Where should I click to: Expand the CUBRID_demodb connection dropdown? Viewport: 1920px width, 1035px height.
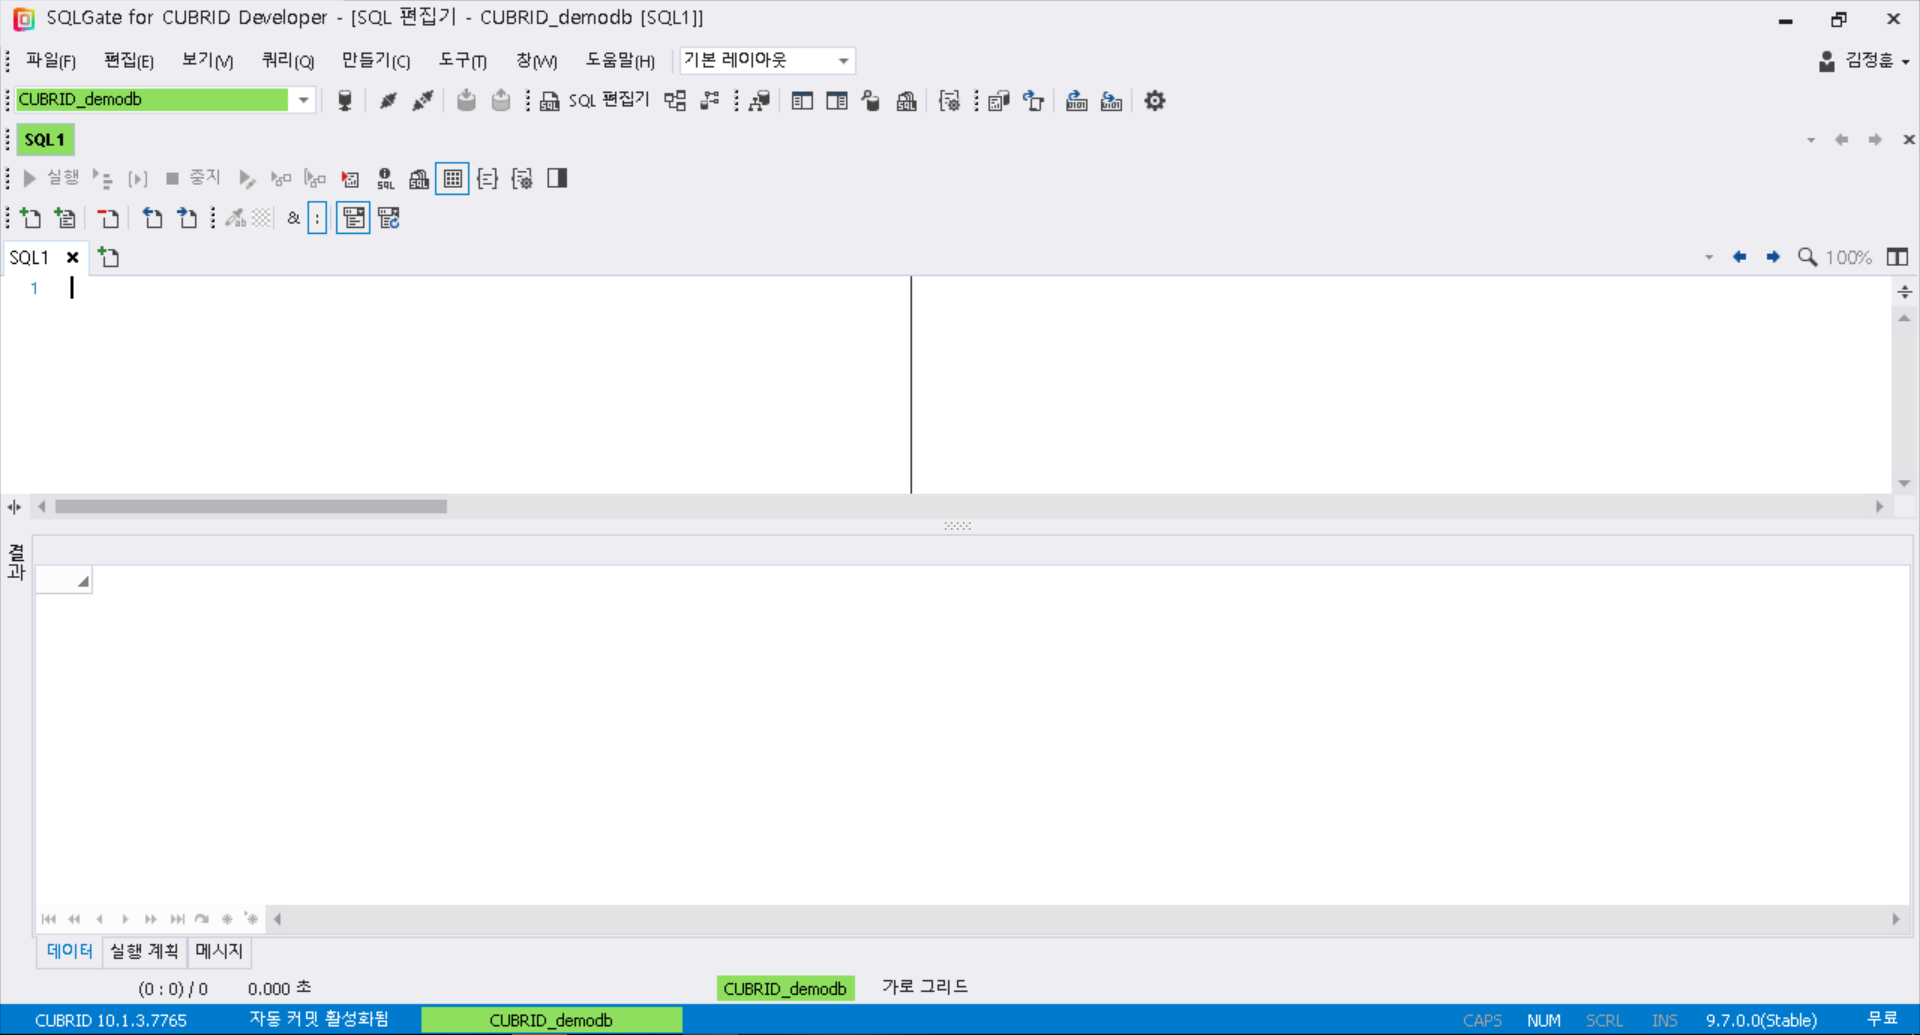tap(303, 100)
